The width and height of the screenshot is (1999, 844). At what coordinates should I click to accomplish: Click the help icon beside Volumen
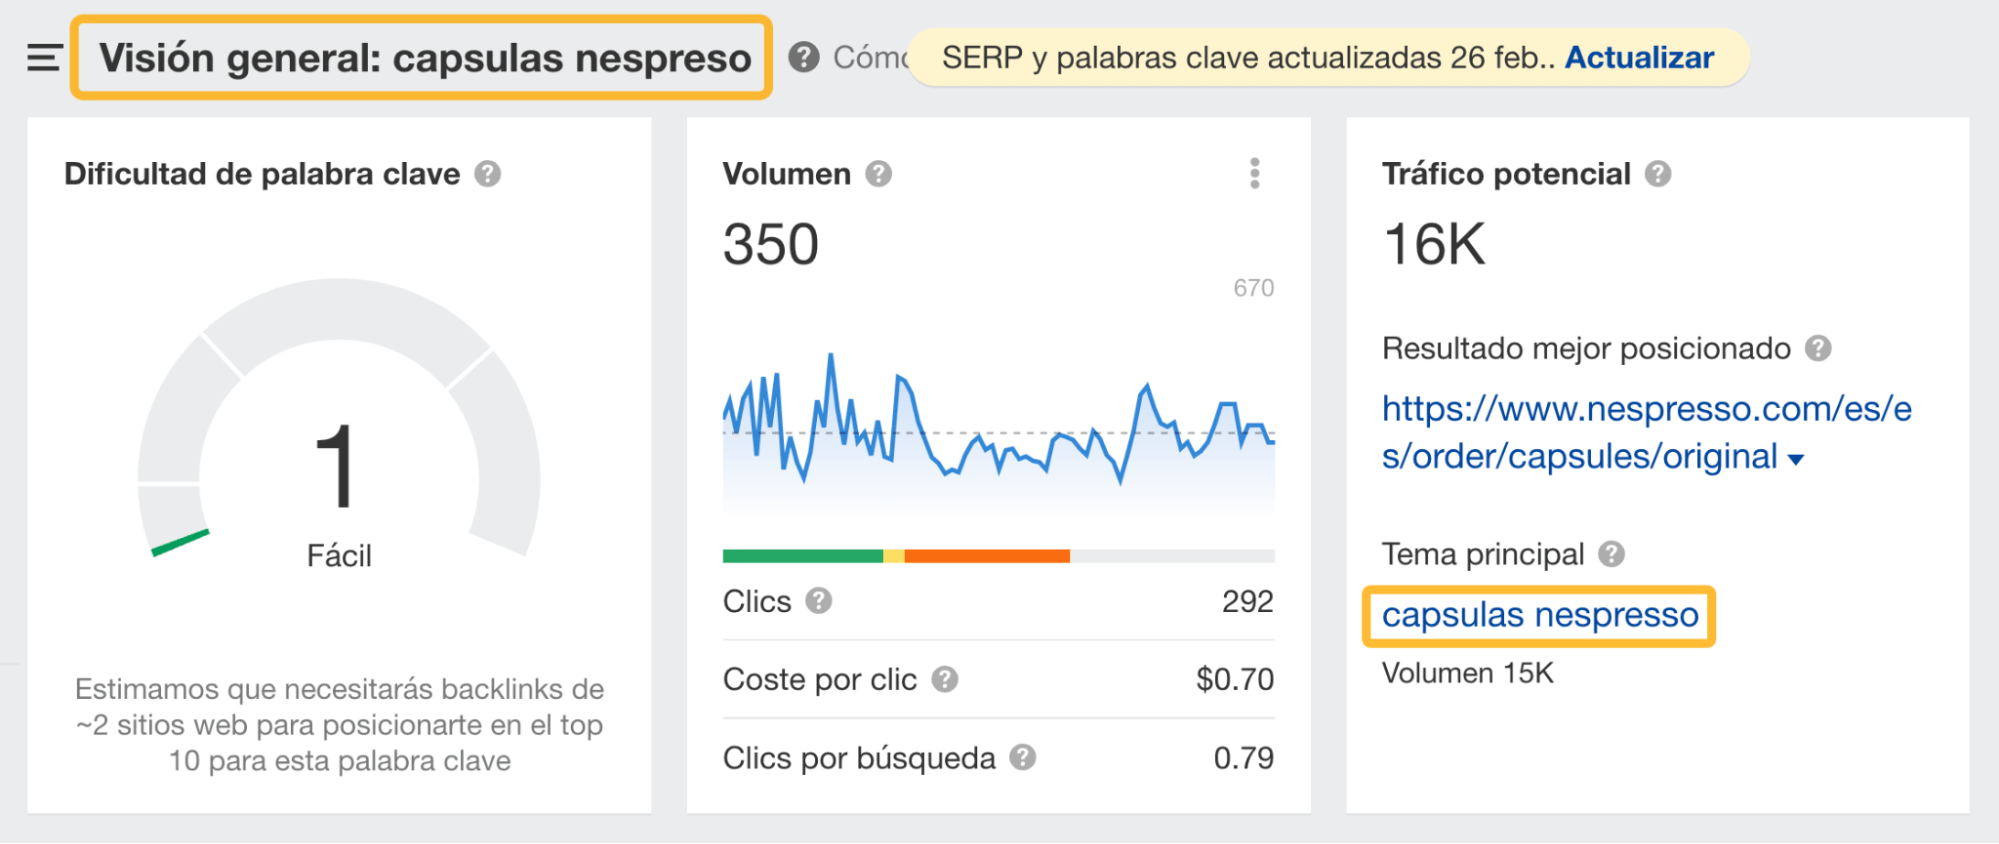click(877, 172)
